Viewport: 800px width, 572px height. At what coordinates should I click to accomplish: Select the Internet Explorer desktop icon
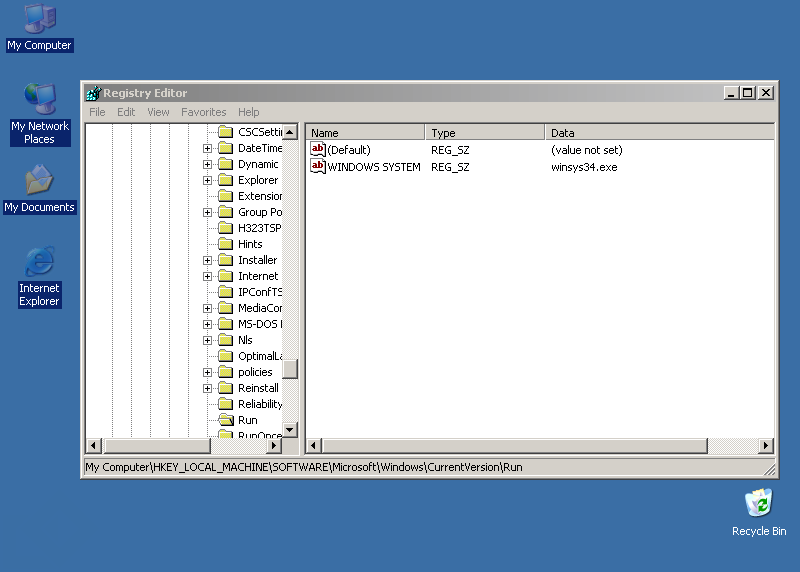[40, 277]
